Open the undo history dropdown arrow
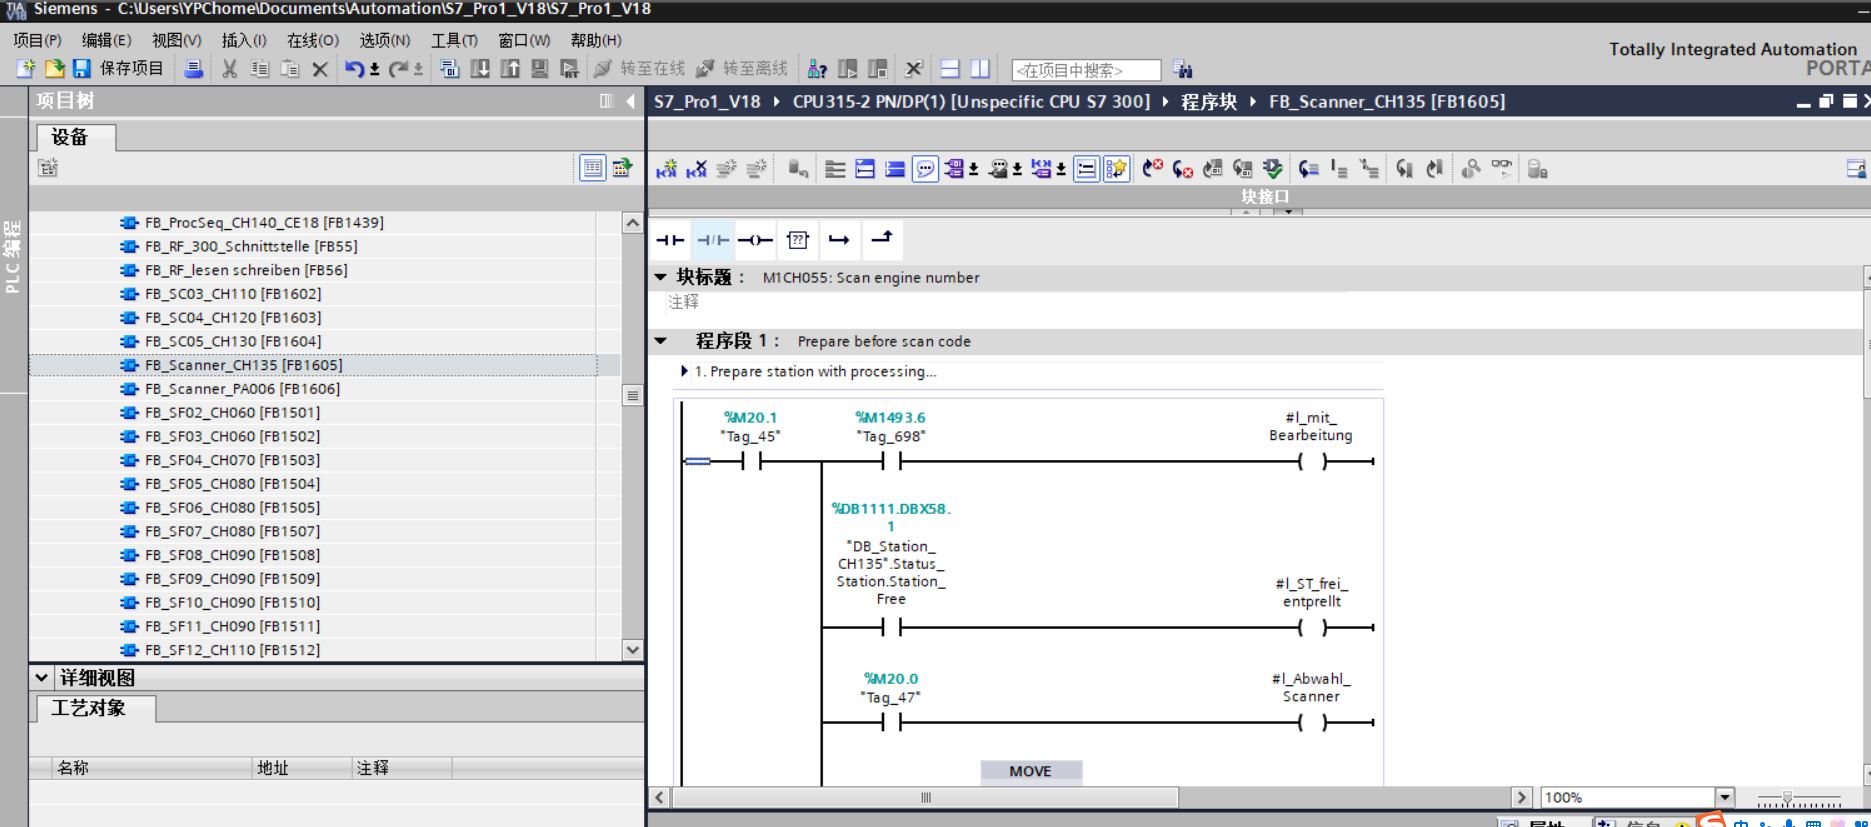Viewport: 1871px width, 827px height. (x=375, y=69)
